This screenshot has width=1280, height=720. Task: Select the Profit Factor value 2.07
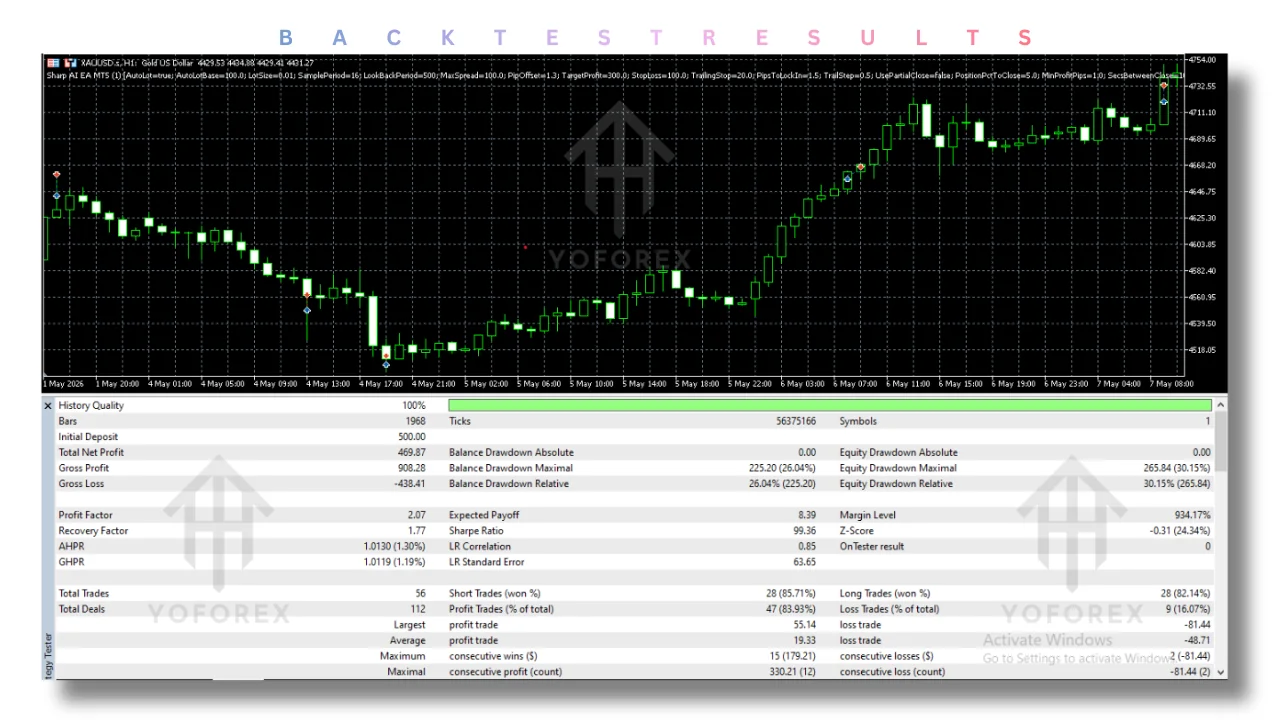[x=416, y=515]
